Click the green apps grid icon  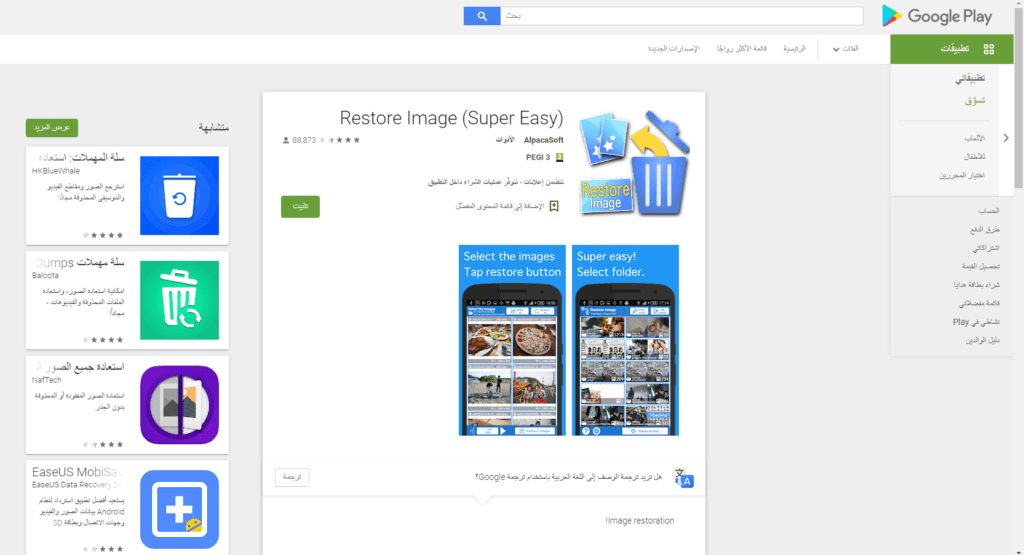988,49
